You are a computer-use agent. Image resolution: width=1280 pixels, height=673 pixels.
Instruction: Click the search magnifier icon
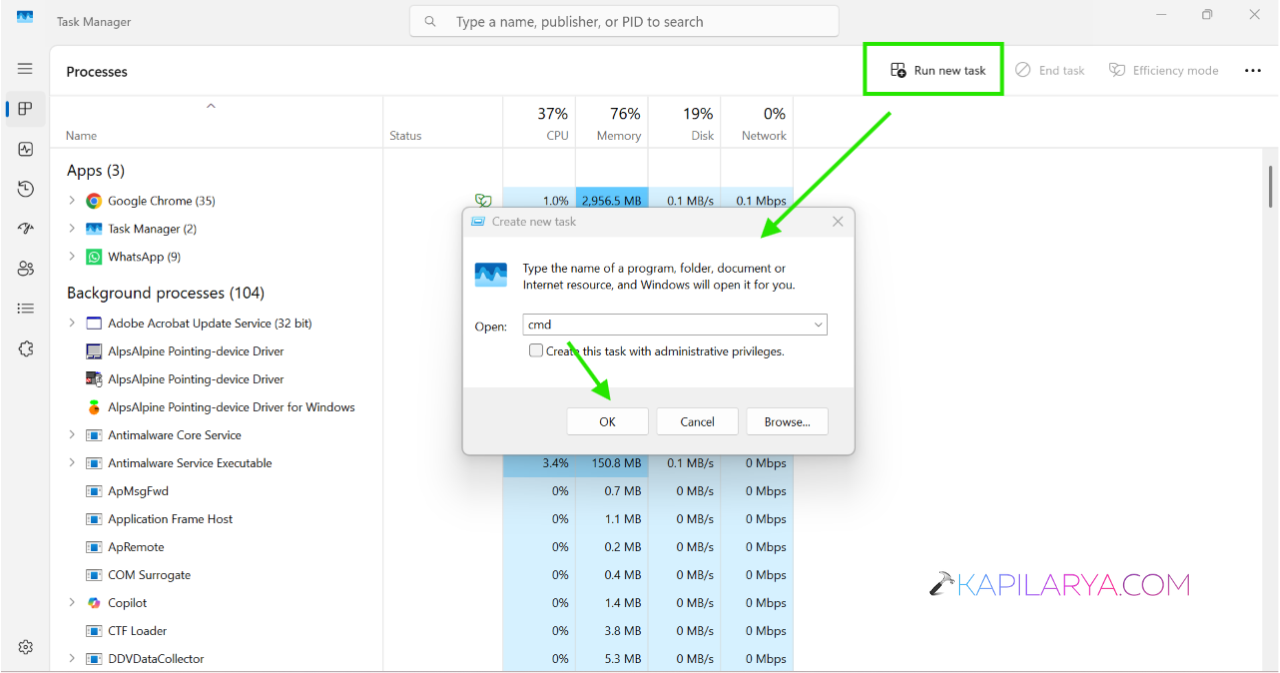point(430,21)
